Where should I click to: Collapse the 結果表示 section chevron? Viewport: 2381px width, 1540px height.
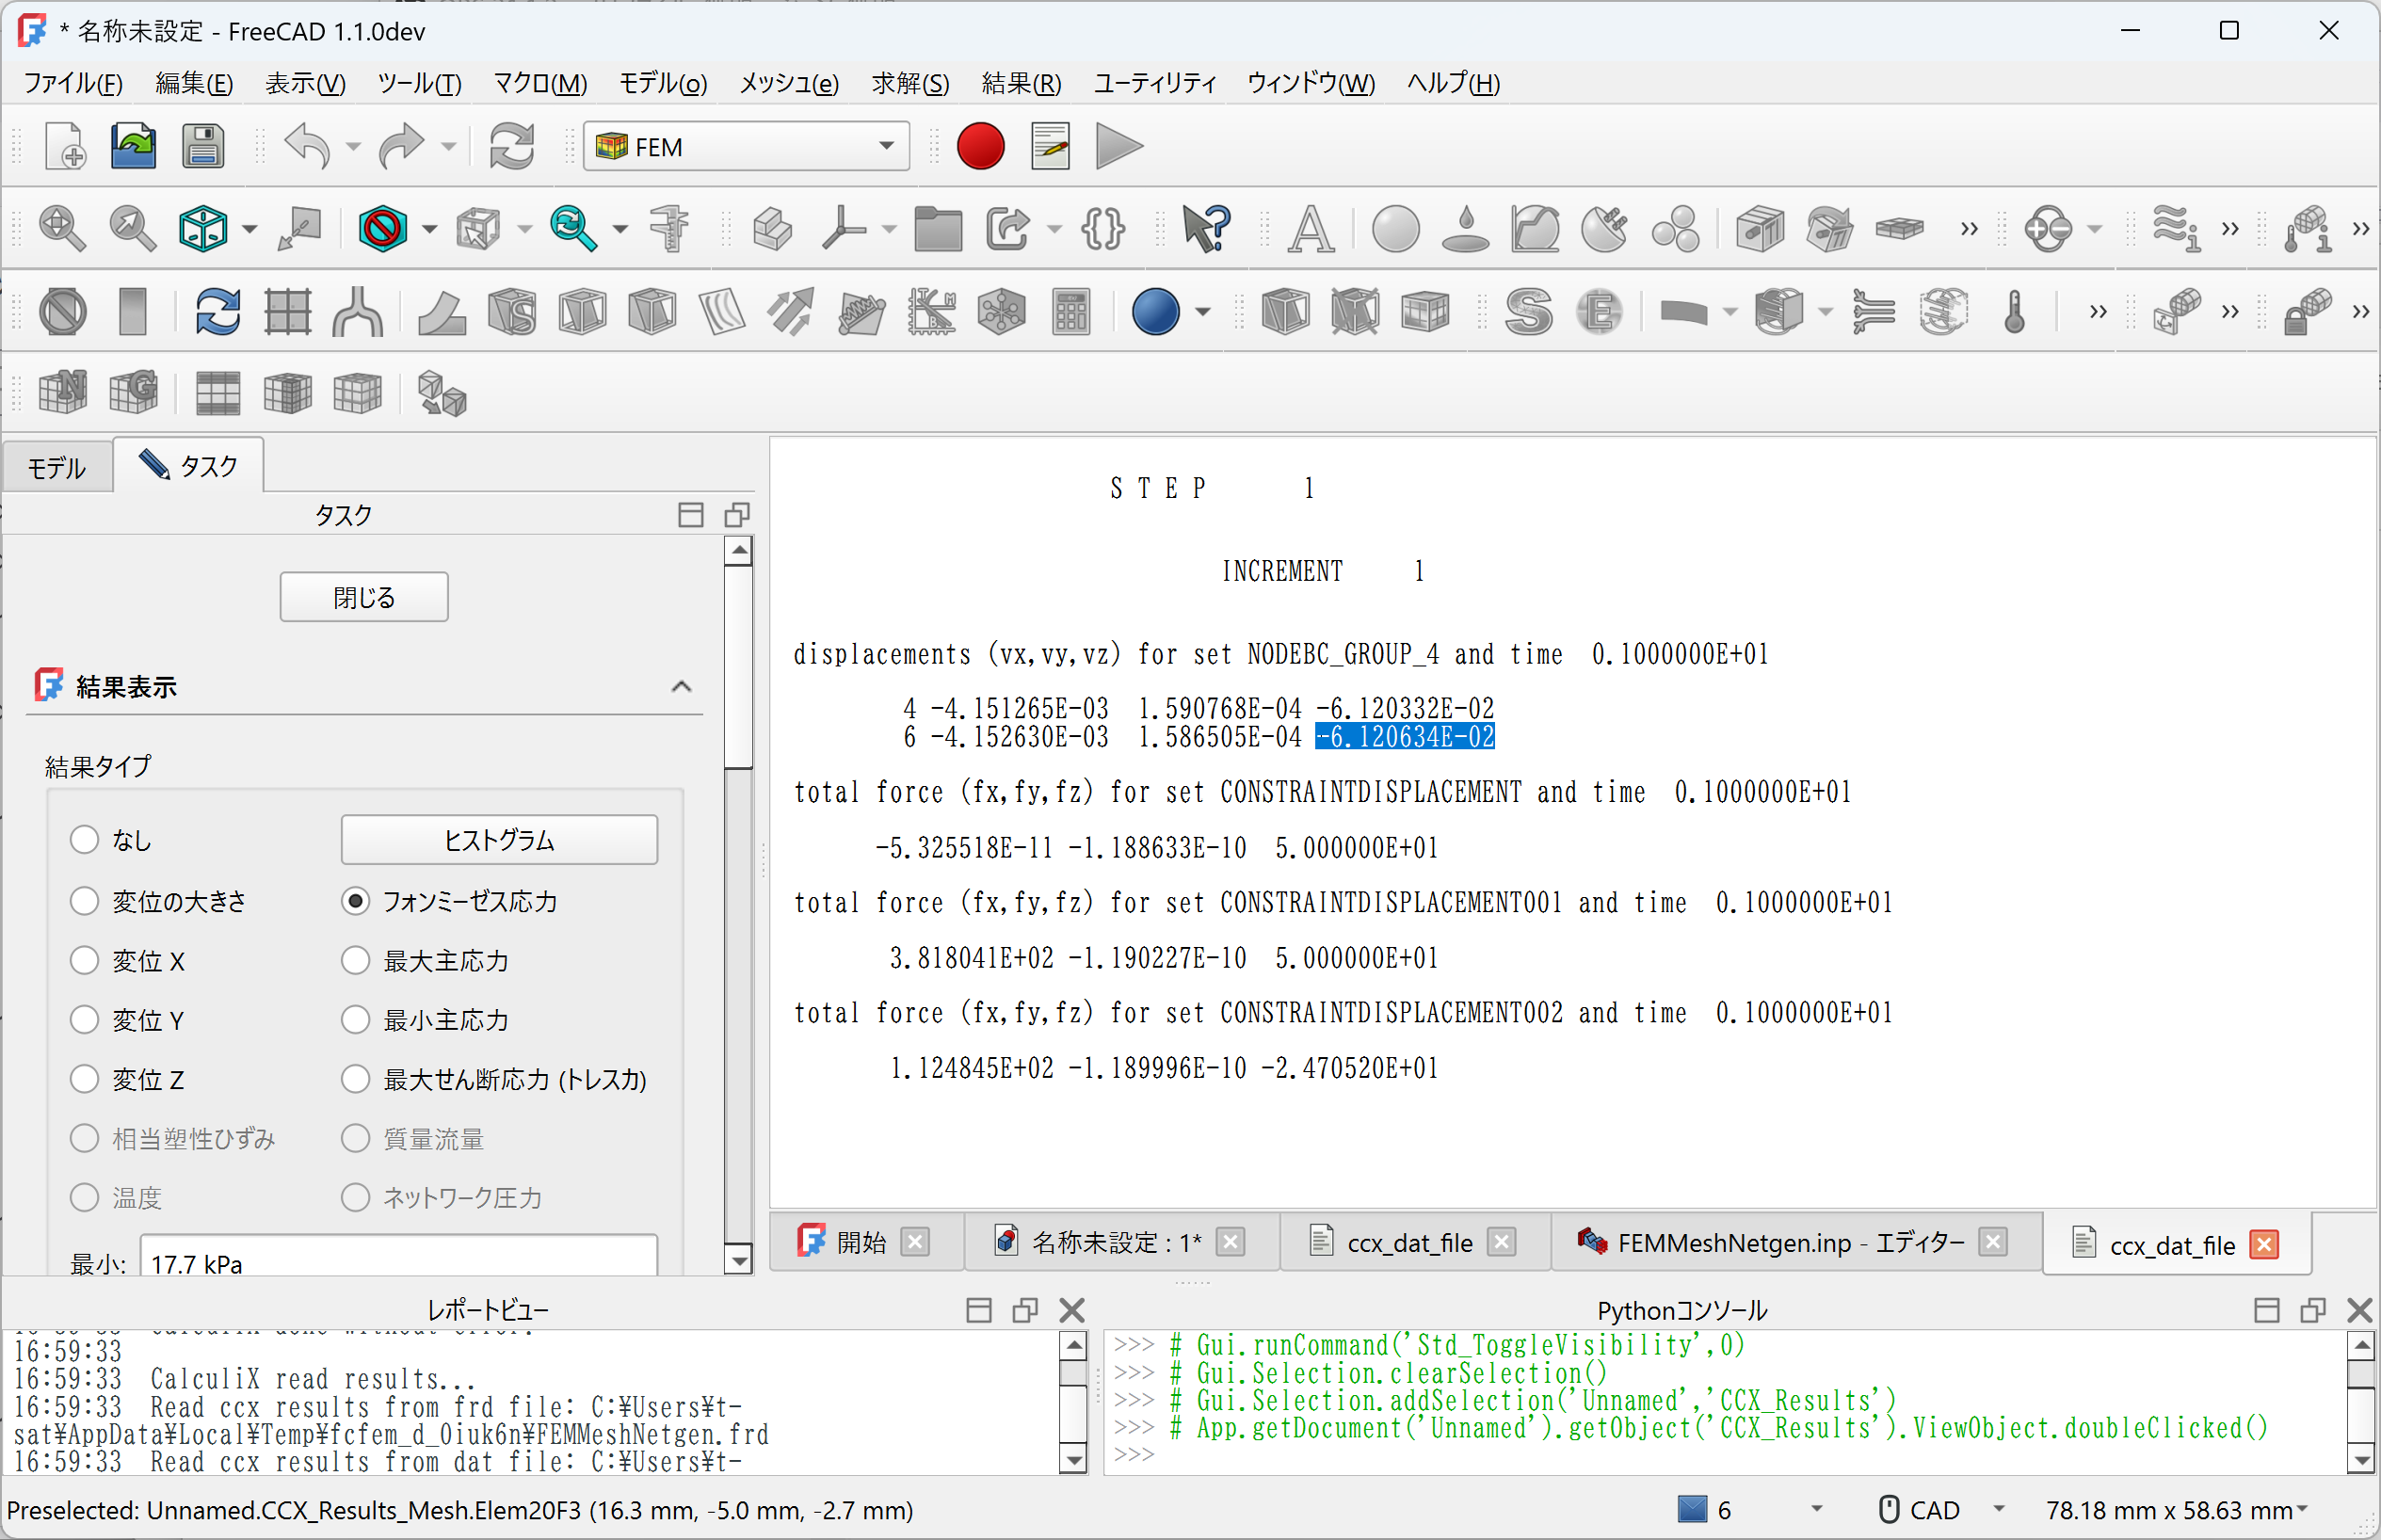pos(681,687)
